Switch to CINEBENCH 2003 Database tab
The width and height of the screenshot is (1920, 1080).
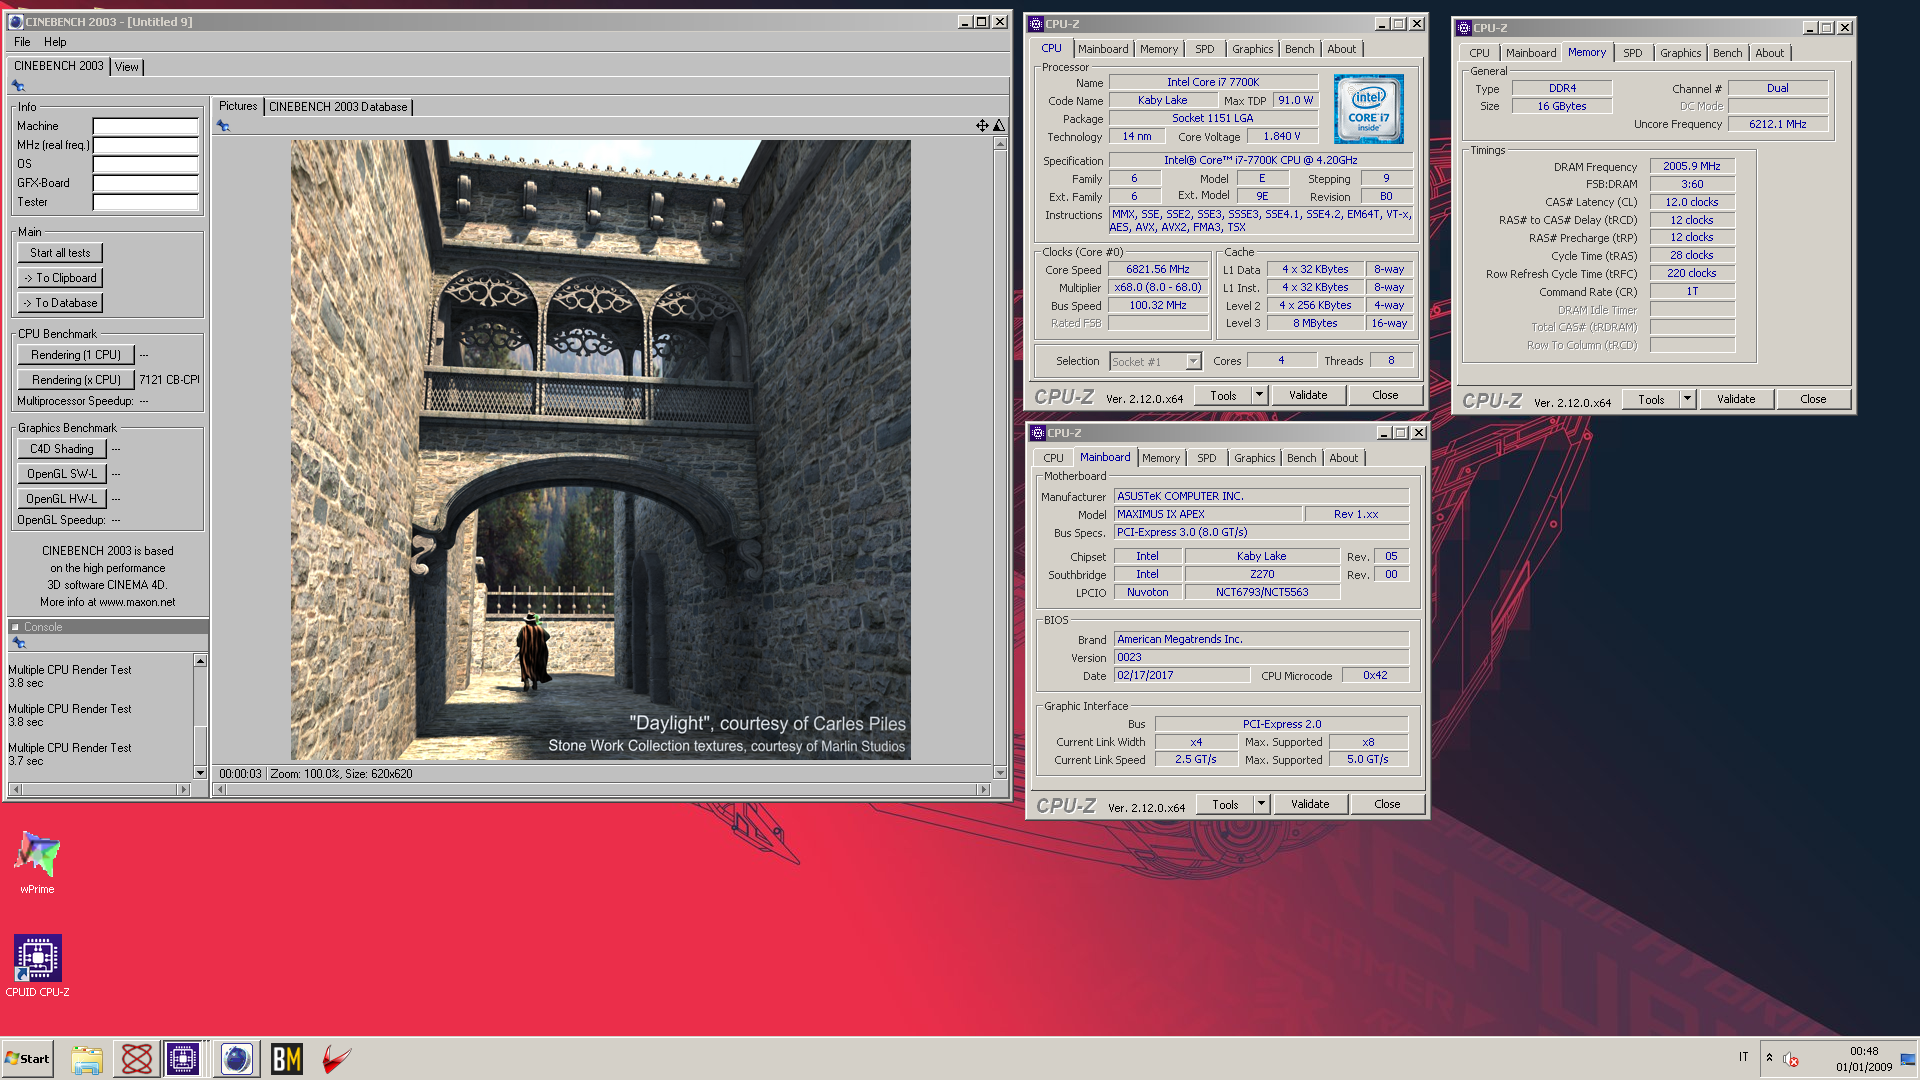click(338, 107)
